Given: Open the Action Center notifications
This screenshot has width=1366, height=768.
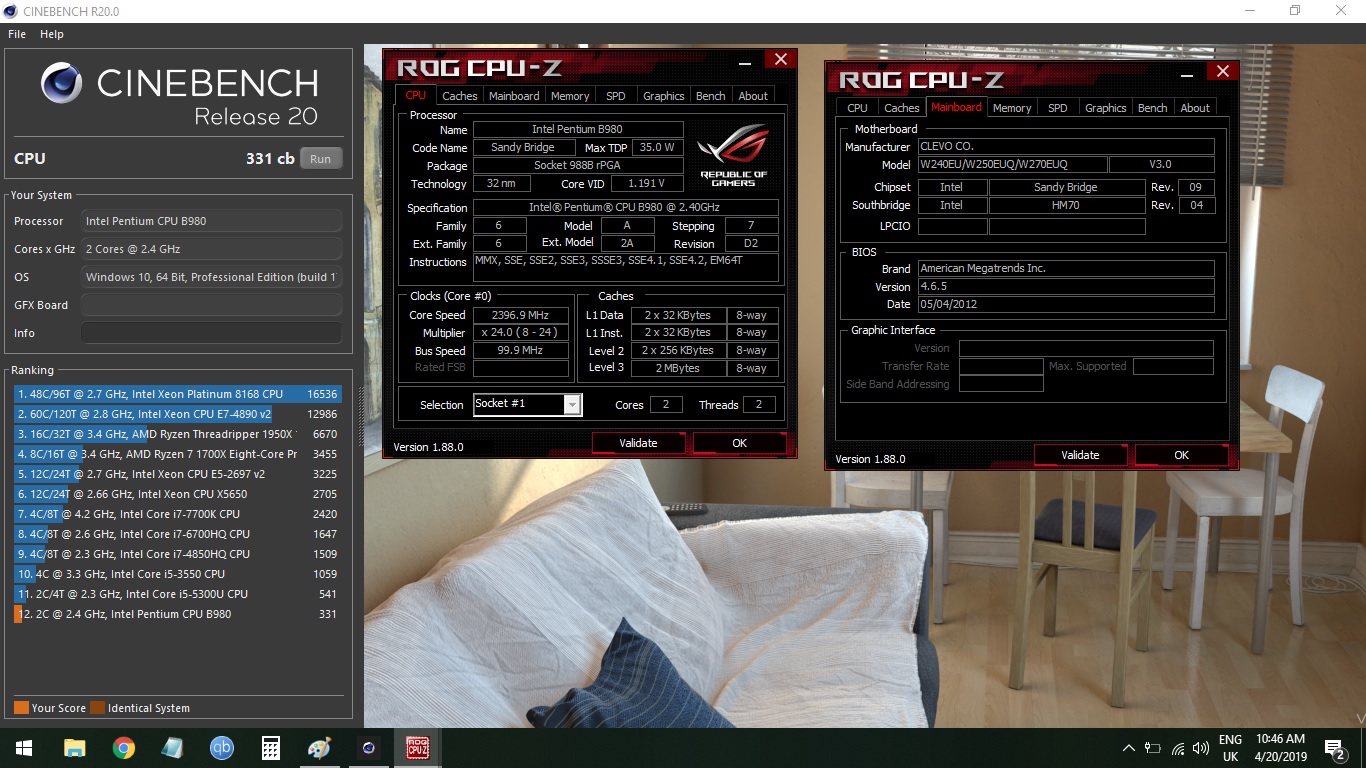Looking at the screenshot, I should [1334, 747].
